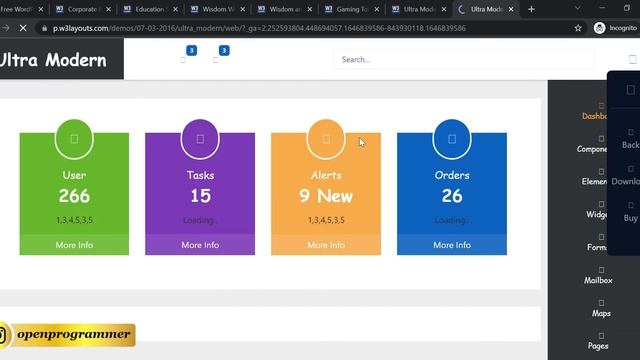Open Maps in the sidebar
640x360 pixels.
point(601,313)
